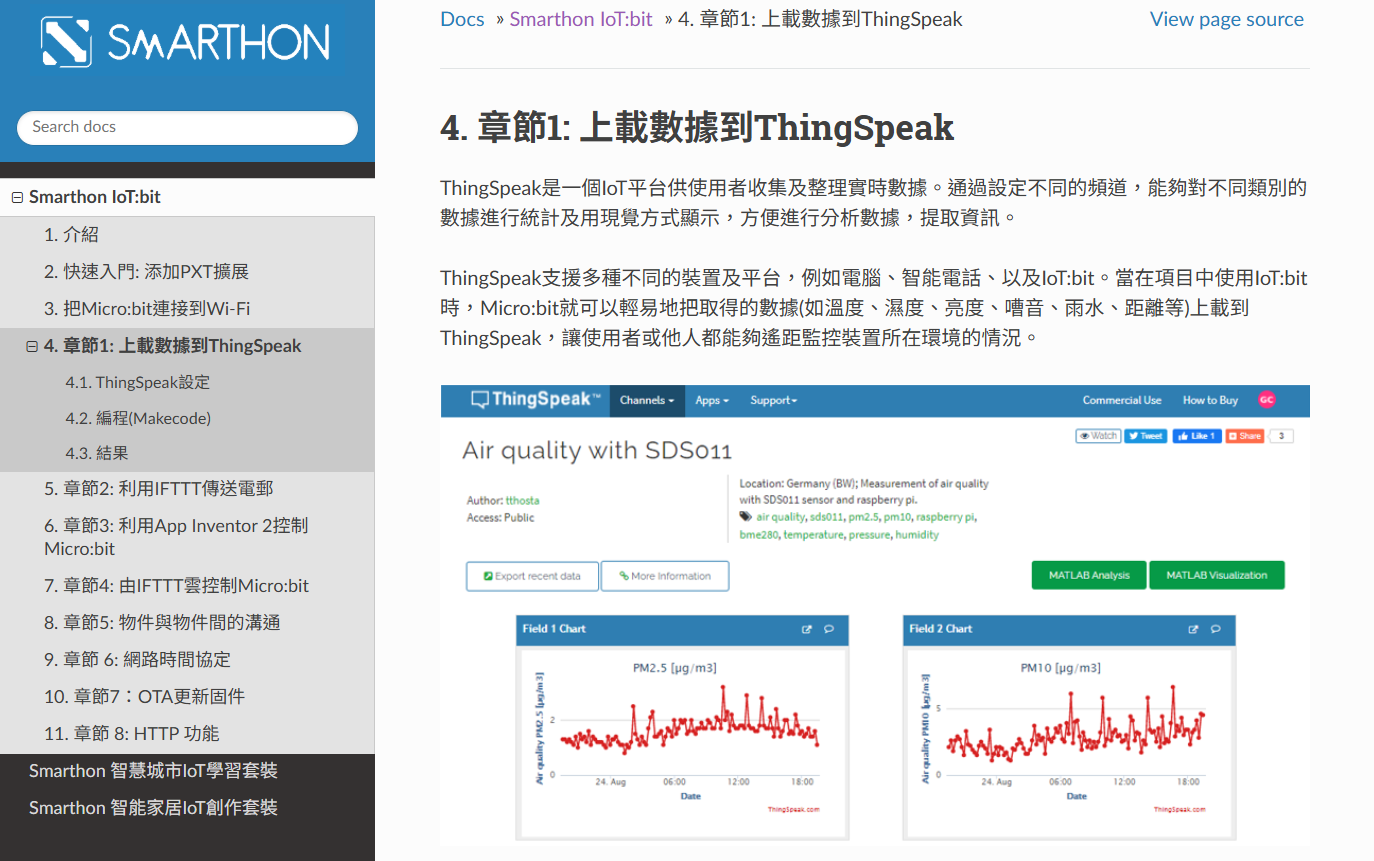
Task: Click View page source link
Action: [x=1226, y=19]
